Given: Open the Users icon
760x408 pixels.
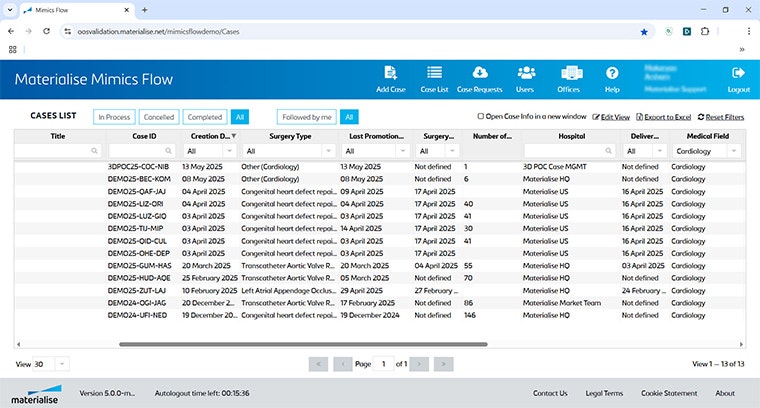Looking at the screenshot, I should [526, 73].
